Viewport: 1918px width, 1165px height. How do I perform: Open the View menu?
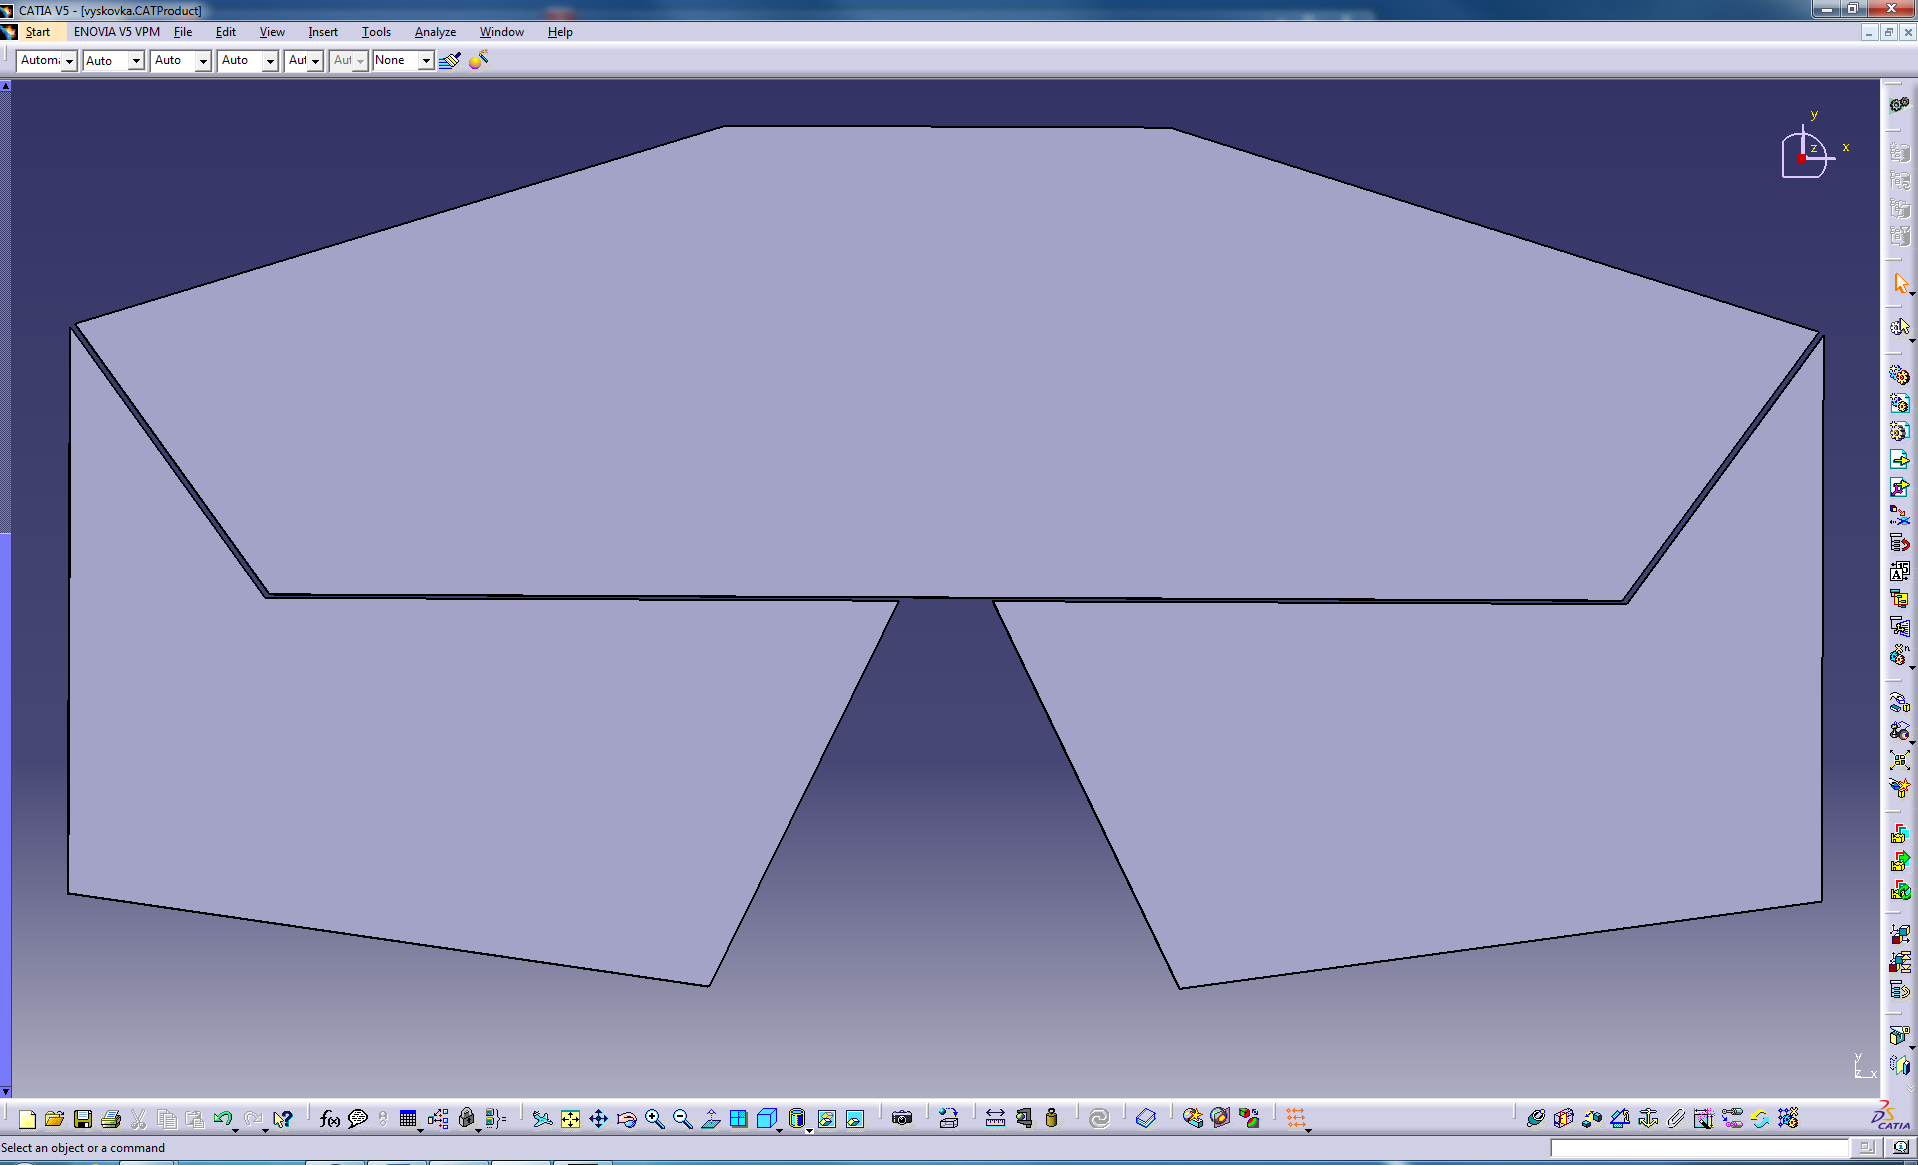(272, 32)
